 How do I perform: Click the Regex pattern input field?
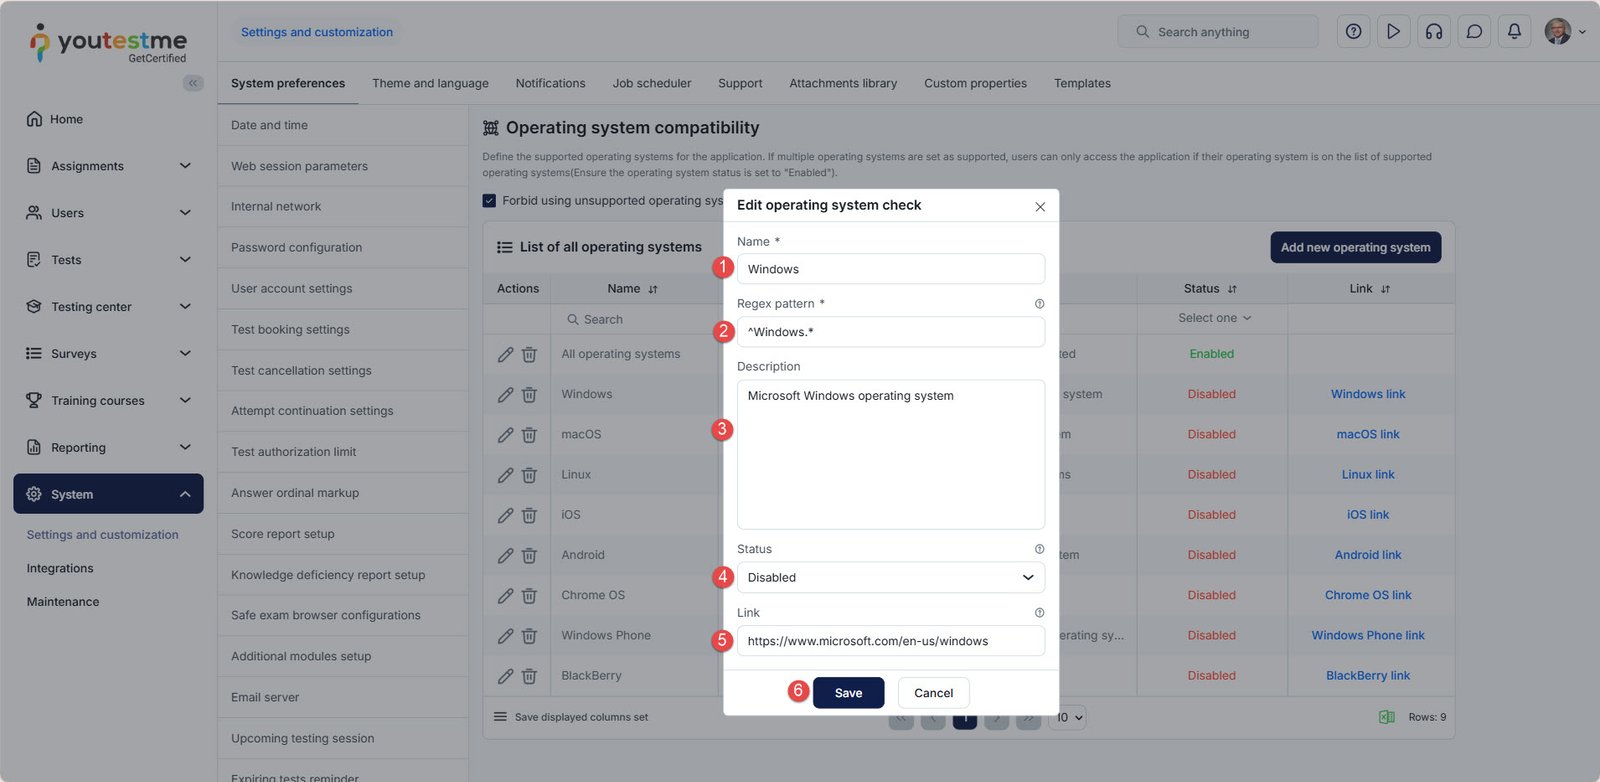pyautogui.click(x=890, y=332)
